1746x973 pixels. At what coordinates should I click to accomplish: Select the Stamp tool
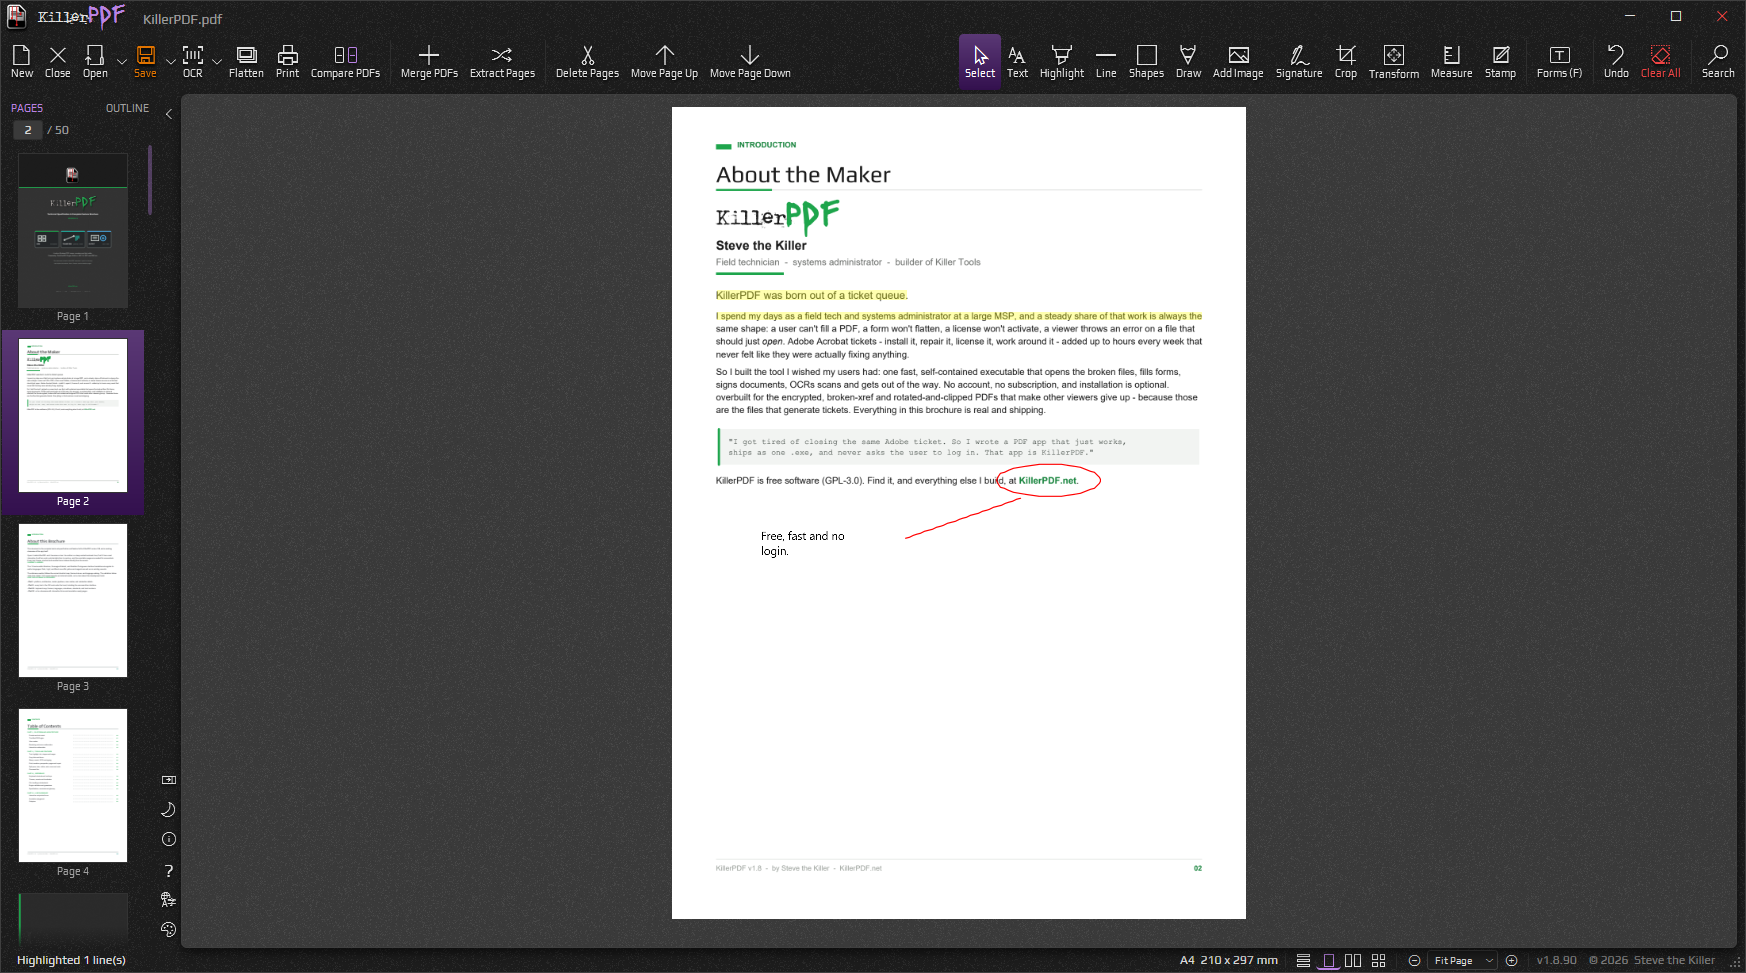coord(1500,61)
